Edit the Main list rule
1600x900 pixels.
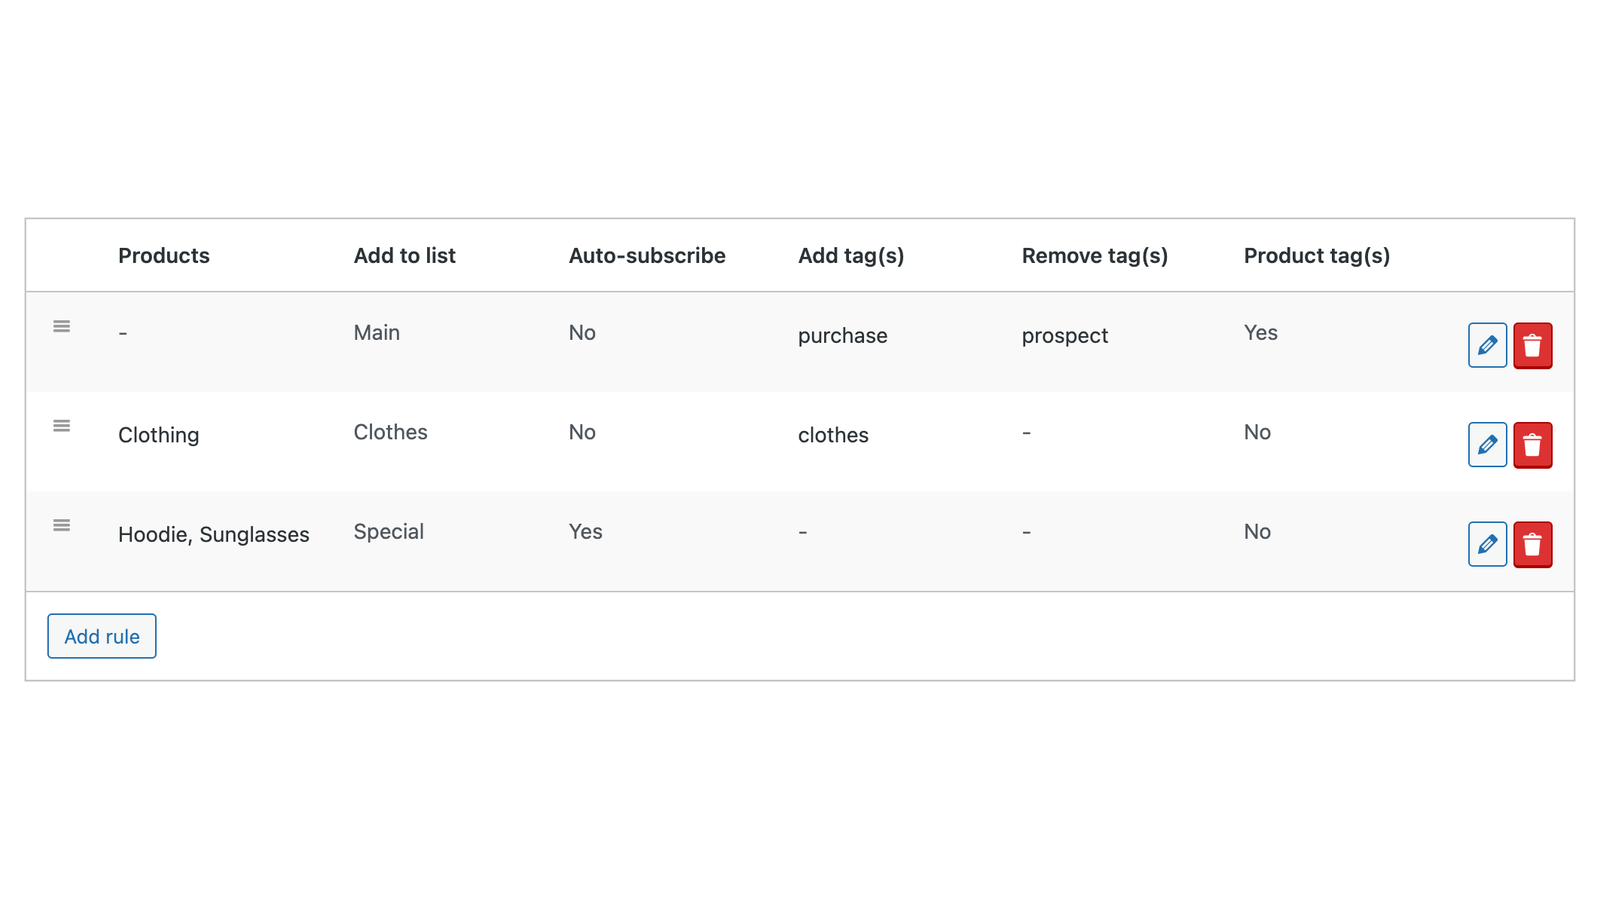1487,345
